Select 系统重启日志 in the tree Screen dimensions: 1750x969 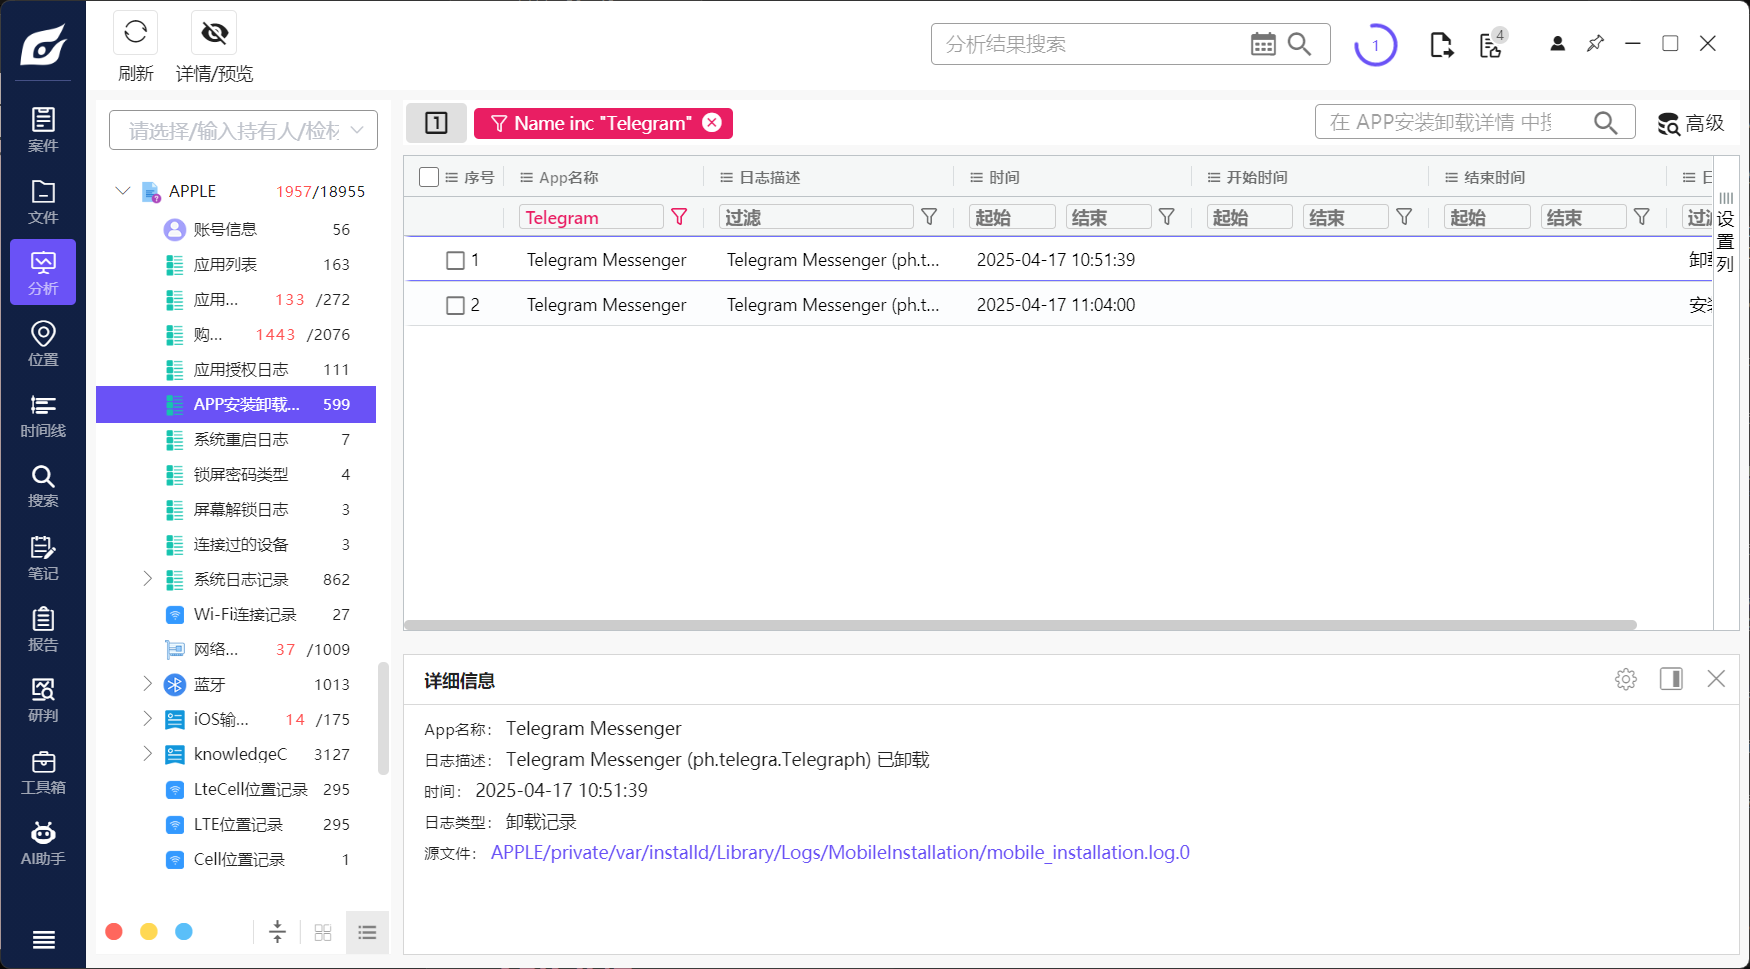[236, 440]
